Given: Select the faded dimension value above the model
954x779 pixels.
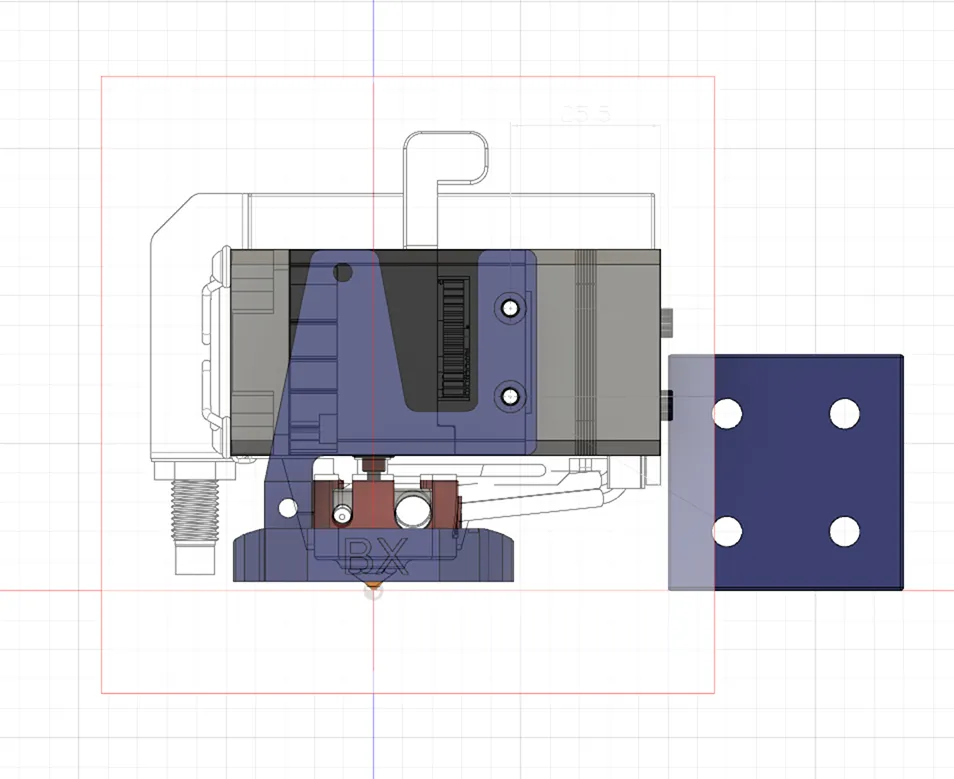Looking at the screenshot, I should coord(585,115).
